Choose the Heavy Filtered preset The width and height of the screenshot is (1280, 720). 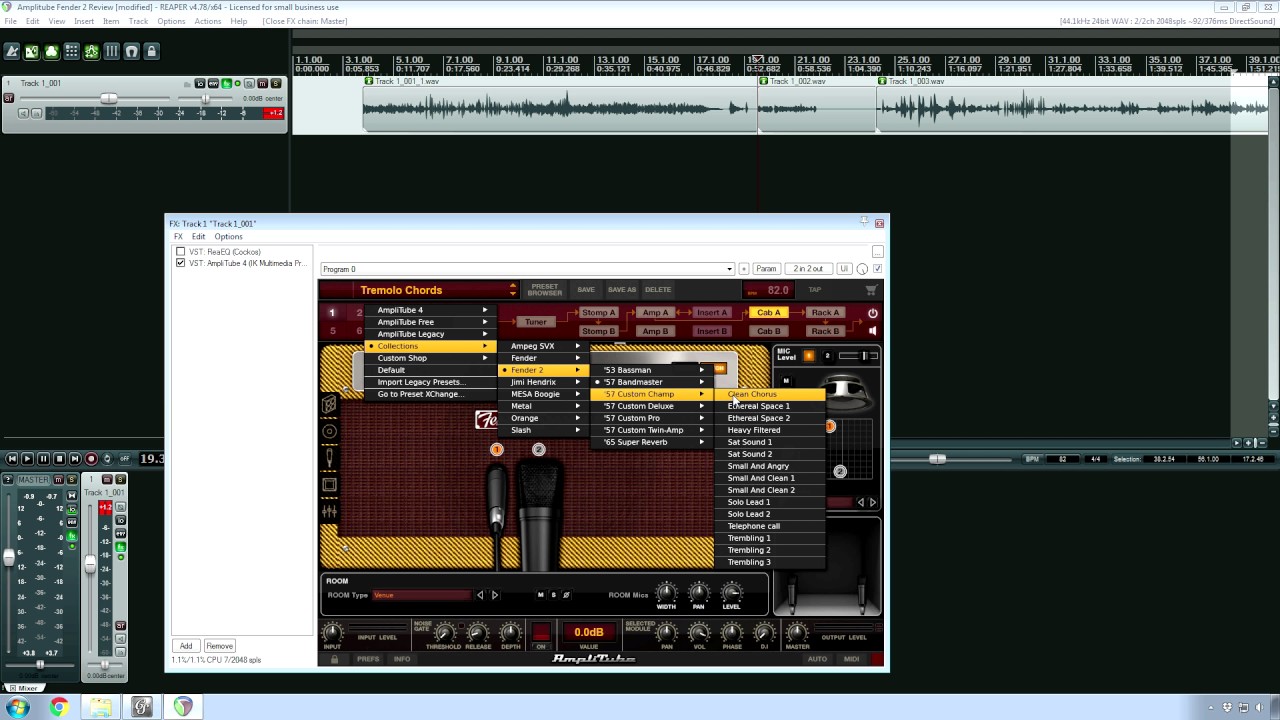pyautogui.click(x=769, y=430)
